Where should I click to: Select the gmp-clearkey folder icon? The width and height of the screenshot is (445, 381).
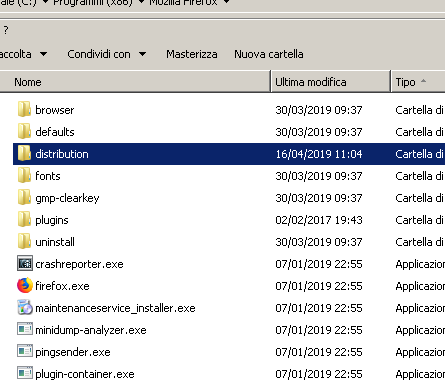(24, 197)
